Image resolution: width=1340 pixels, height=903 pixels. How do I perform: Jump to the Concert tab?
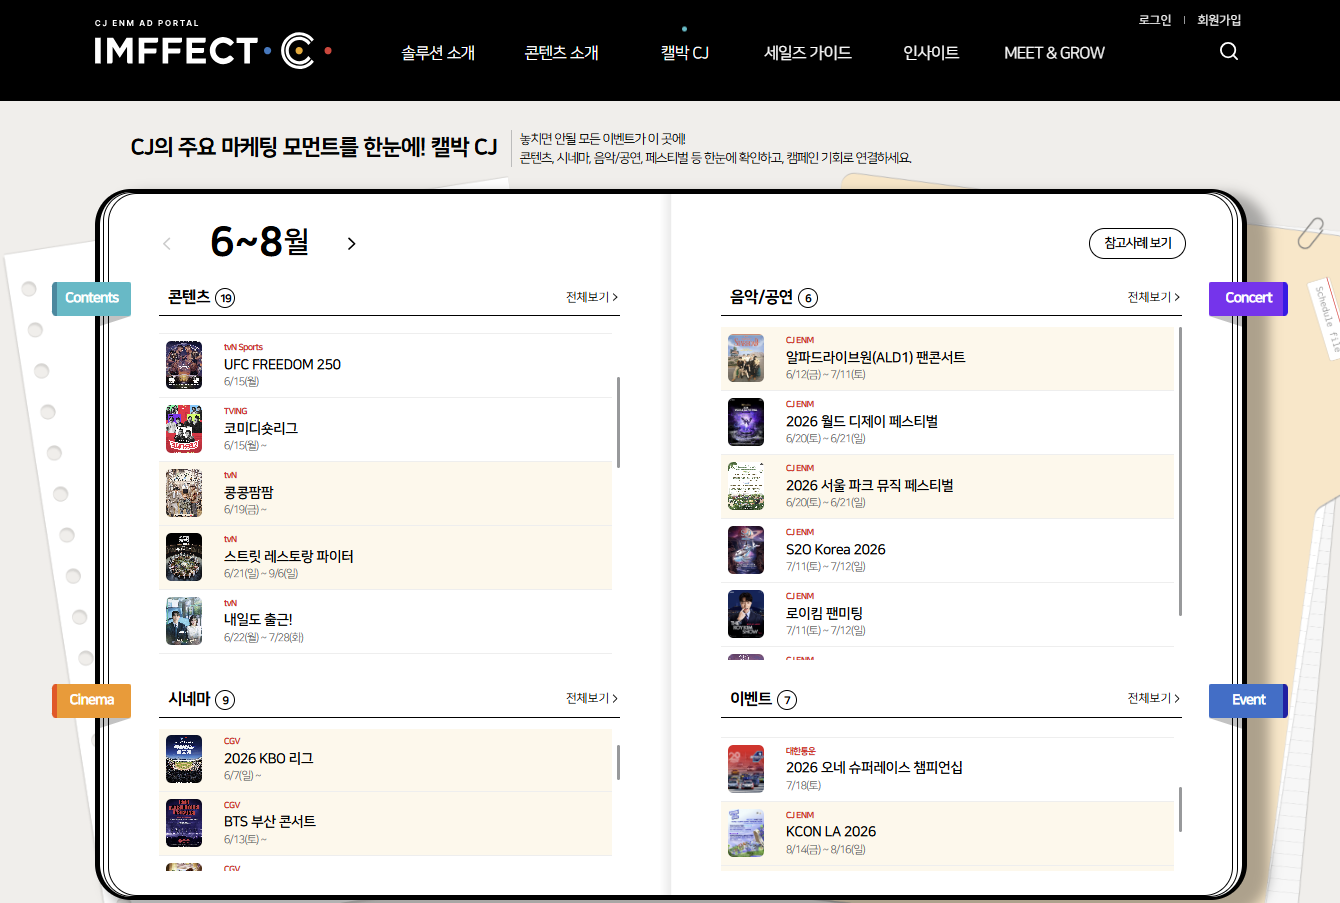pyautogui.click(x=1248, y=298)
